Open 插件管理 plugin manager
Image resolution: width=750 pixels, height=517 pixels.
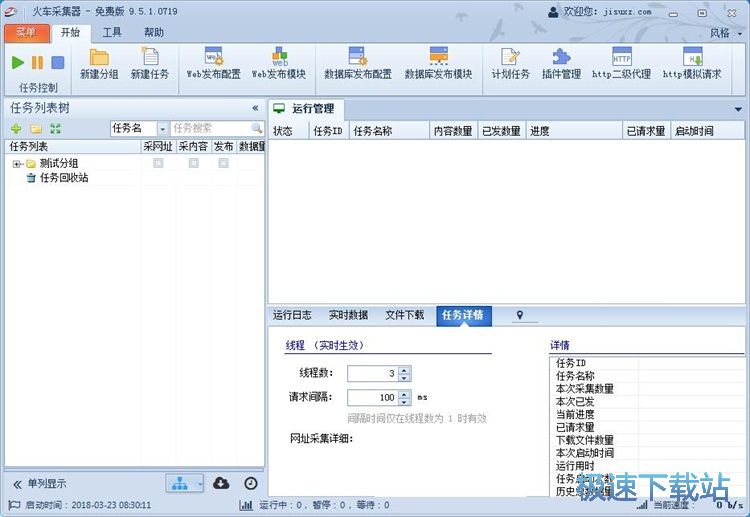pyautogui.click(x=561, y=62)
